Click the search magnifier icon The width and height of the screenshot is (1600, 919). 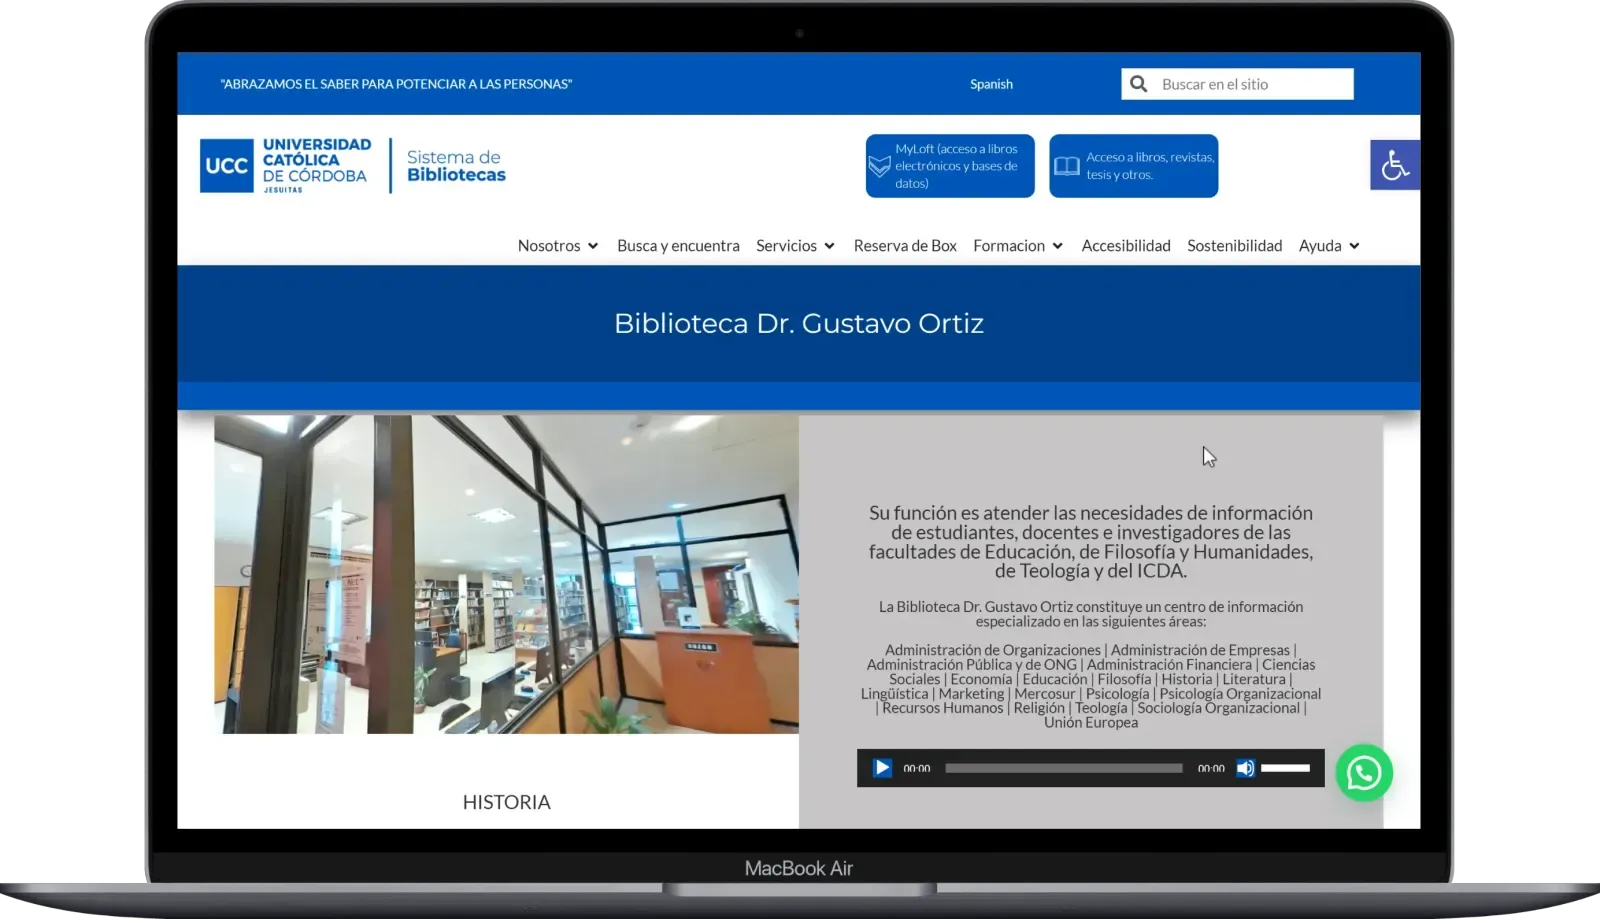click(x=1138, y=84)
